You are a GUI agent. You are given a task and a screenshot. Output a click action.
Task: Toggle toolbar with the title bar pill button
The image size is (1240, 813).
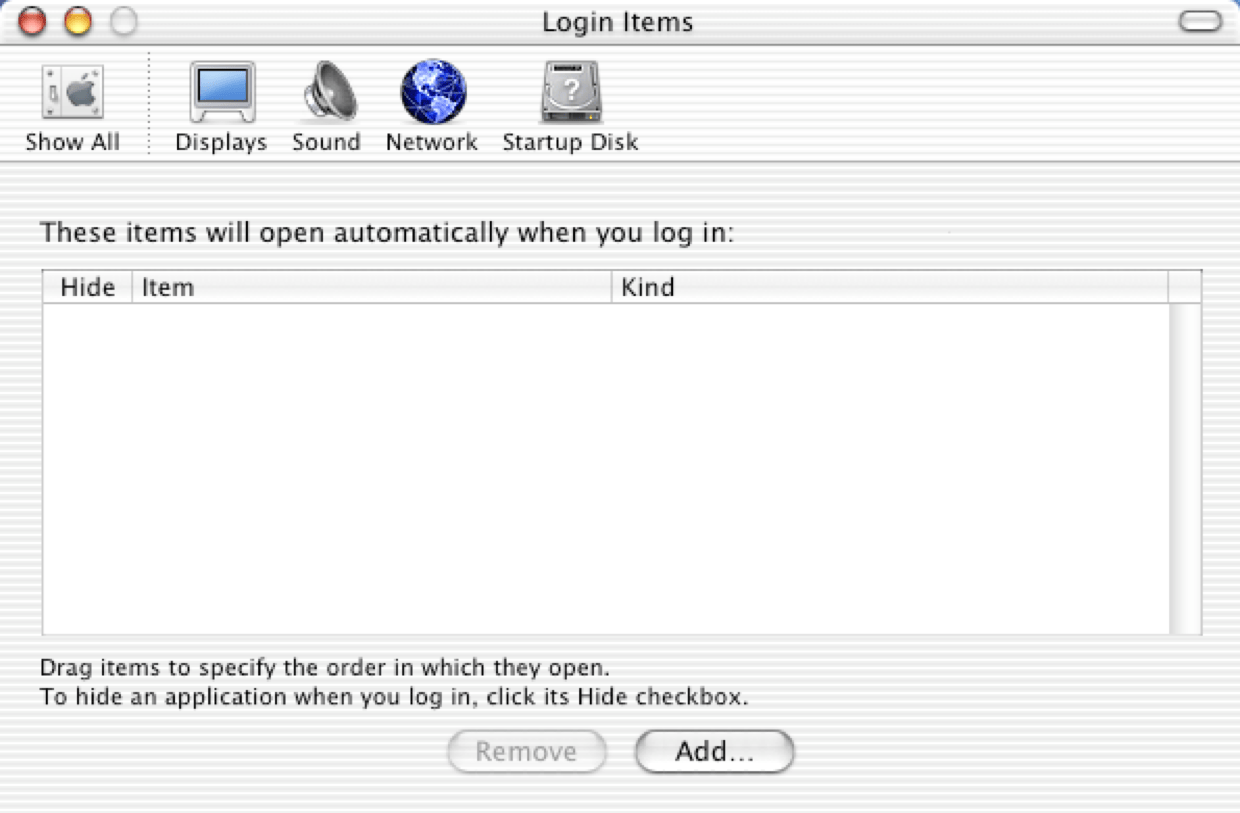[1200, 21]
